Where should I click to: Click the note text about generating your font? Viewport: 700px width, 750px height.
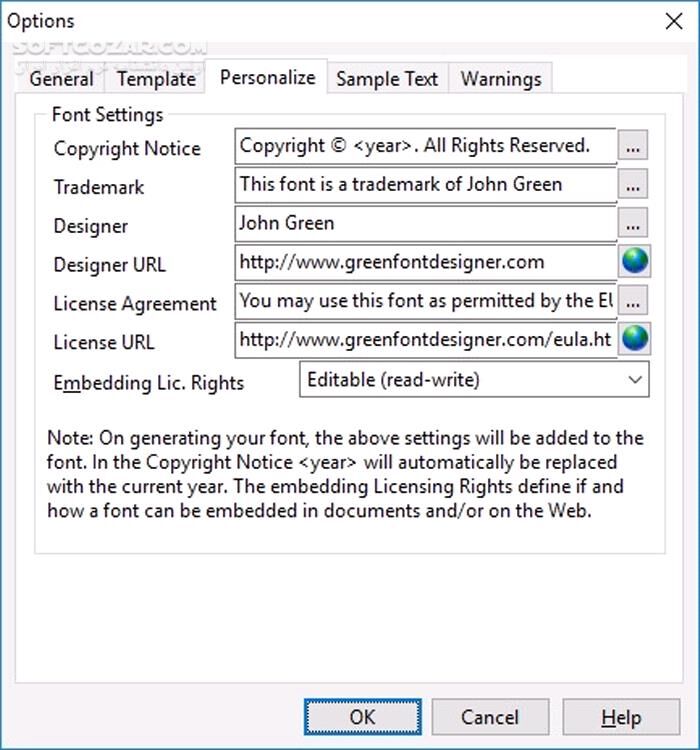tap(345, 474)
